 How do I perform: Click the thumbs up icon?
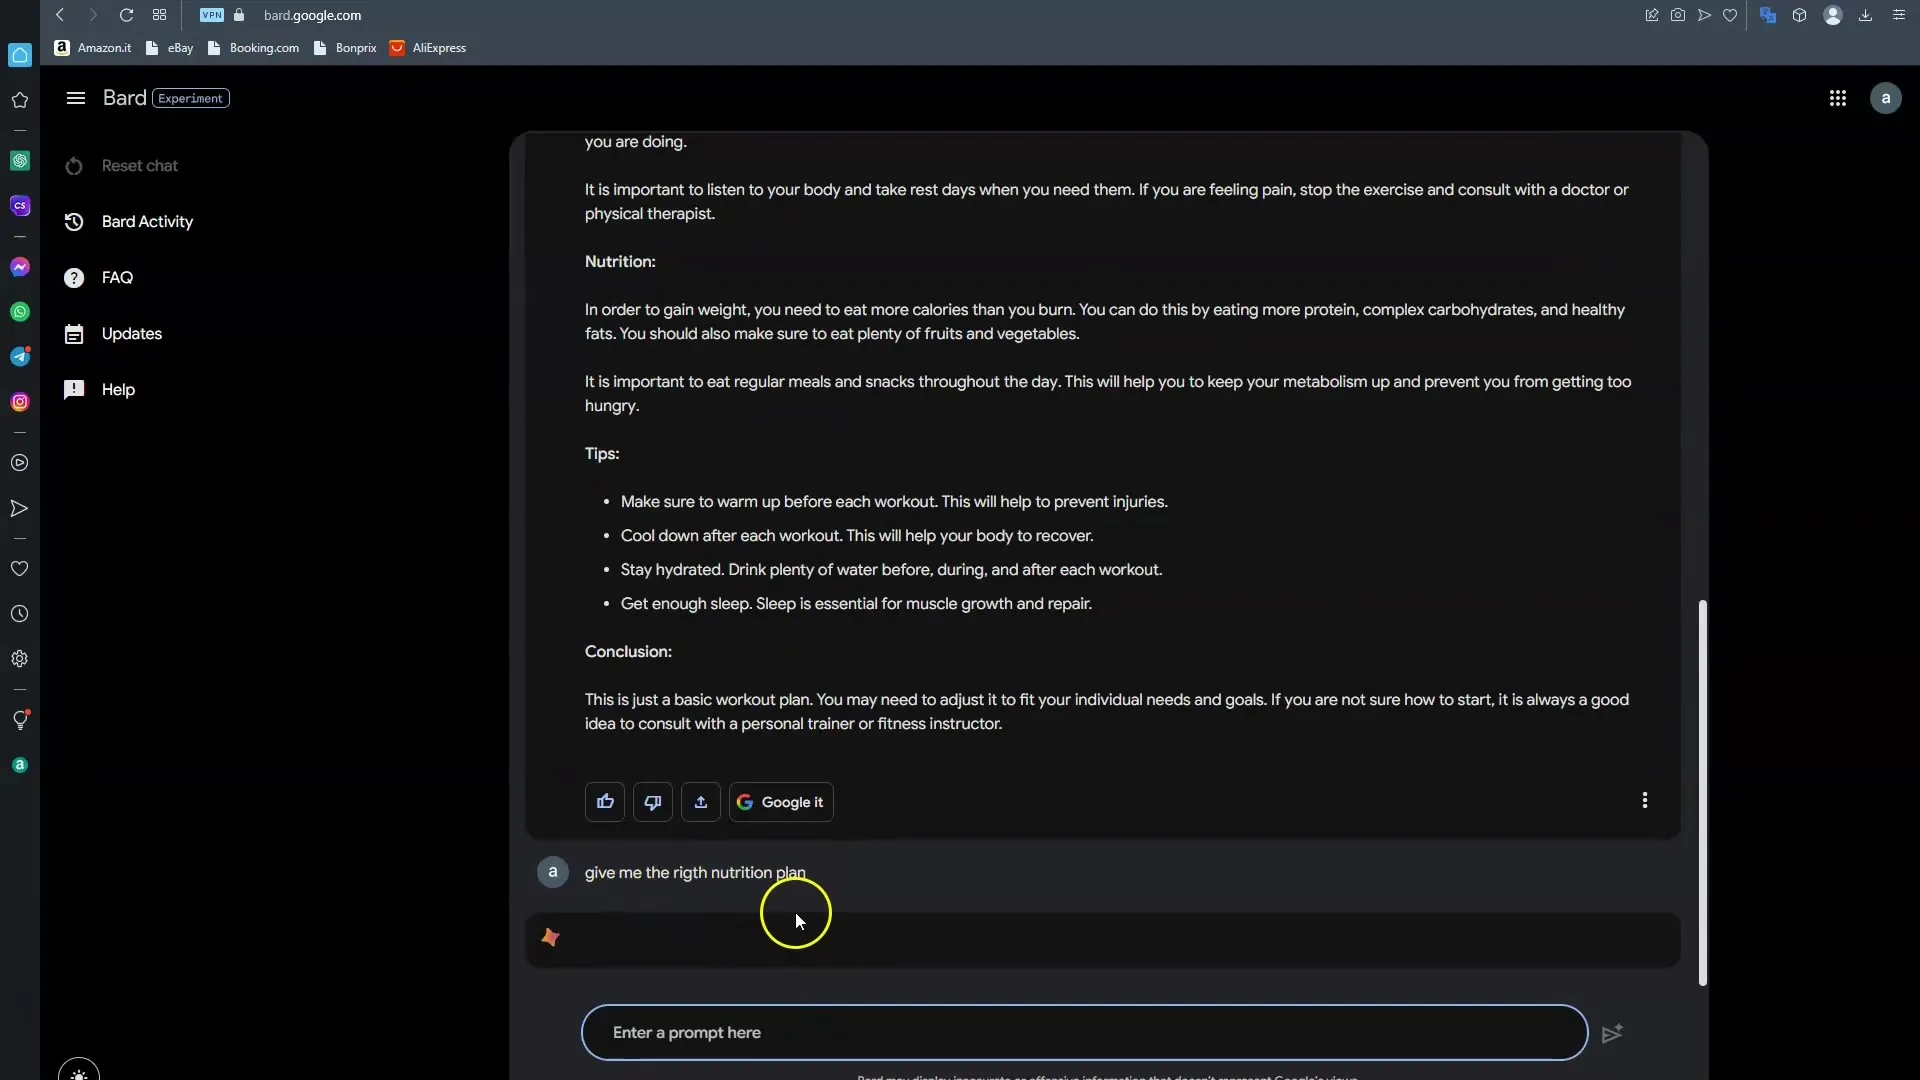[x=605, y=800]
